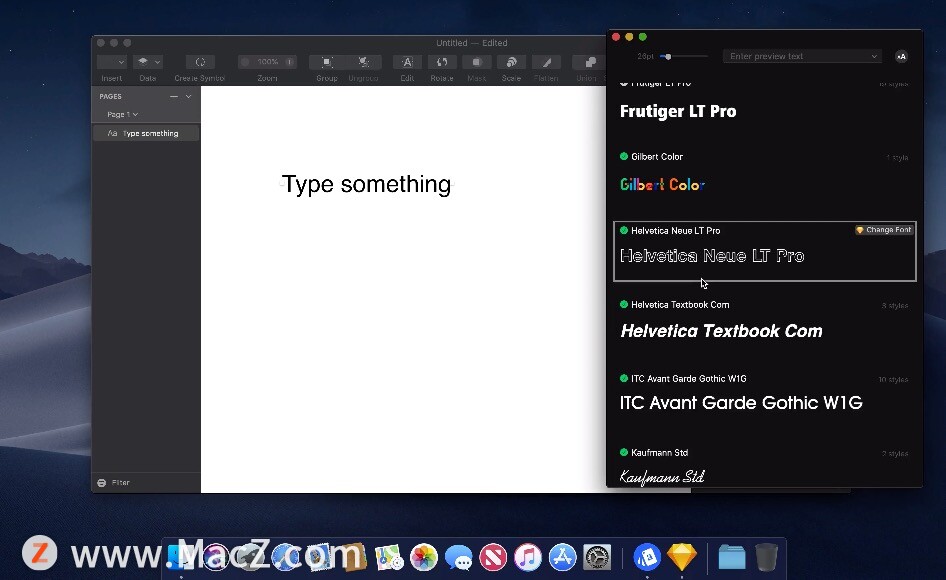Click the Frutiger LT Pro font preview
Viewport: 946px width, 580px height.
click(678, 111)
